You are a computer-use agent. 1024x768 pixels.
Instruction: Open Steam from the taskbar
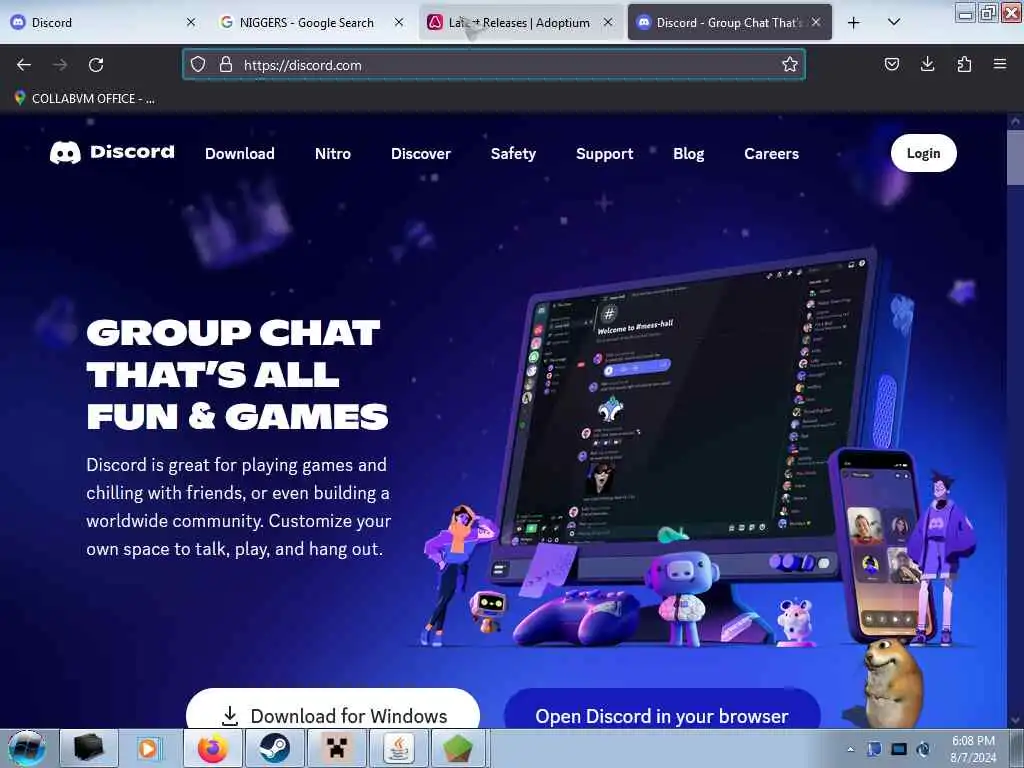274,748
